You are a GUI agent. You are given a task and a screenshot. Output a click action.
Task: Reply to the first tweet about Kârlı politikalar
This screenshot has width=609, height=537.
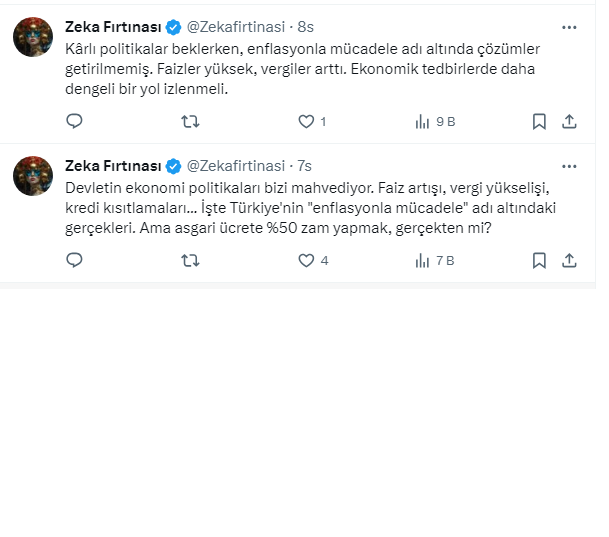click(x=74, y=121)
